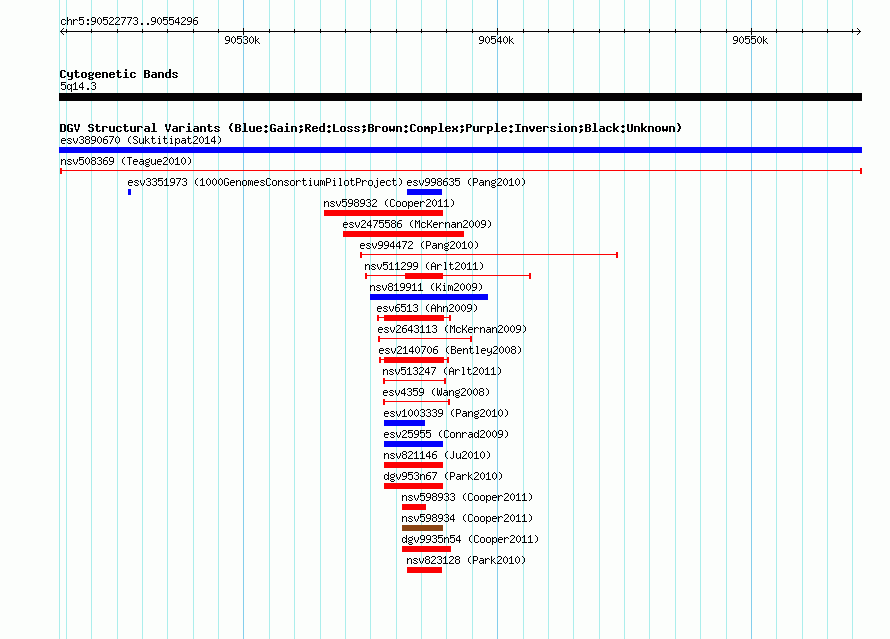Select the red esv2140706 loss bar
Screen dimensions: 890x639
[414, 360]
